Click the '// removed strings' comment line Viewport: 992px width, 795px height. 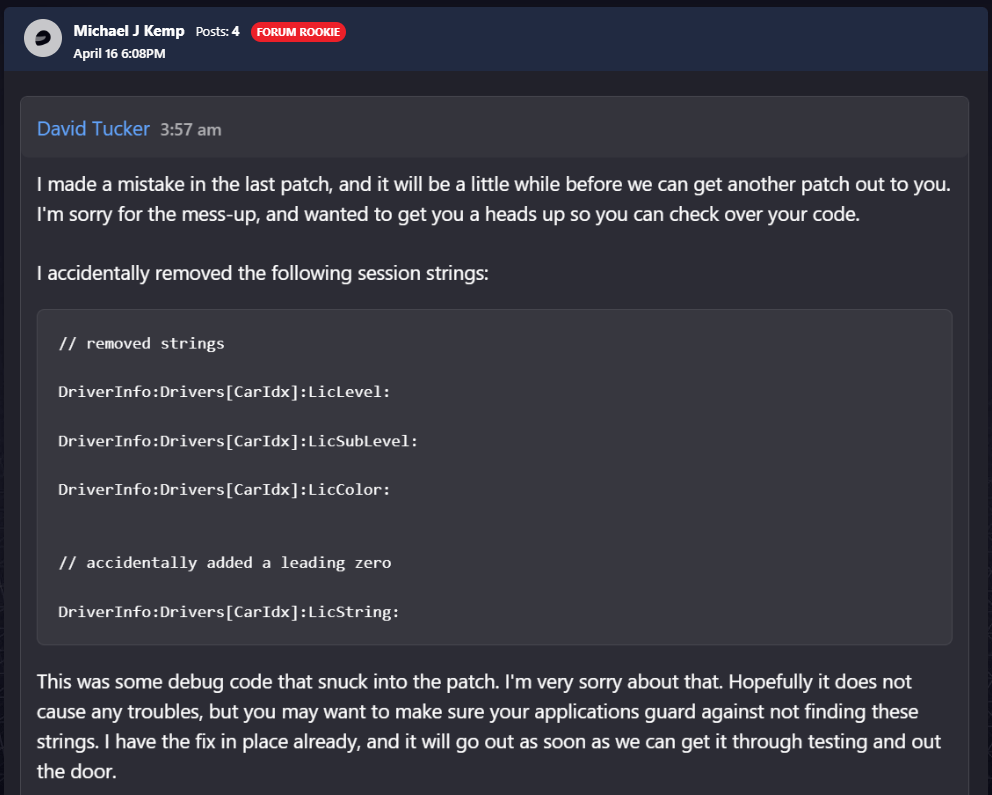[141, 343]
